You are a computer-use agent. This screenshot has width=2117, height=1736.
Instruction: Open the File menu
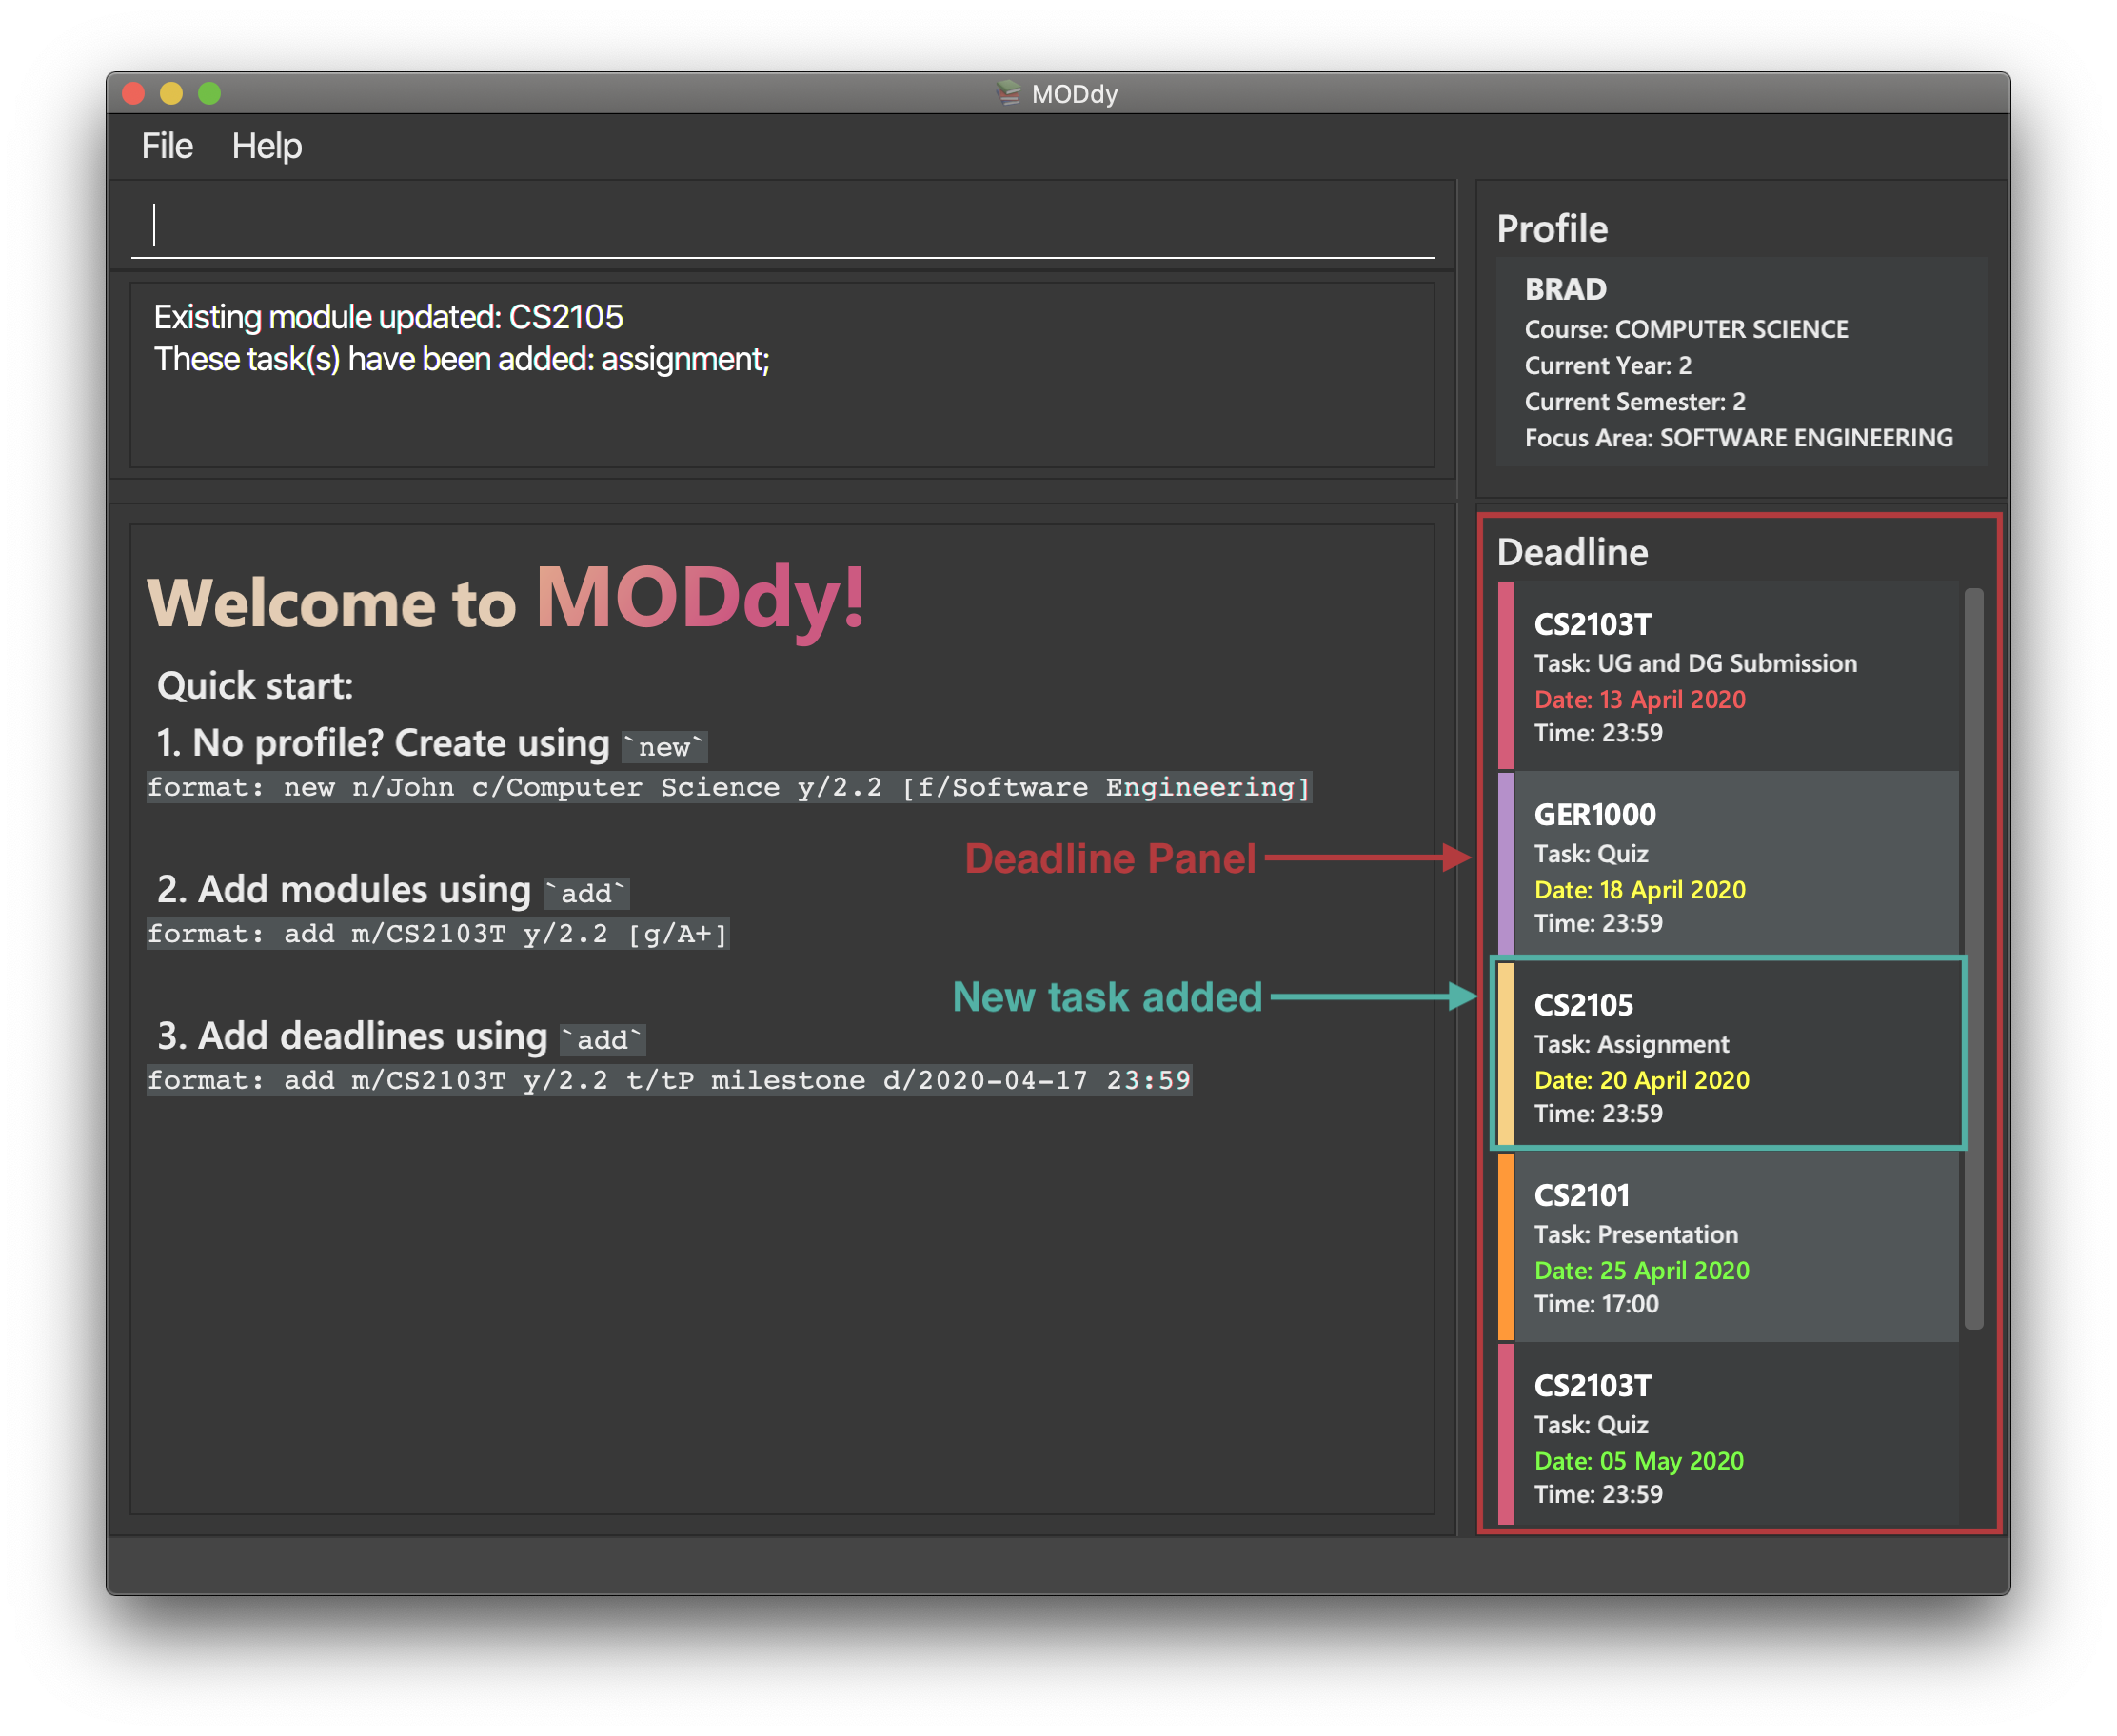click(167, 146)
